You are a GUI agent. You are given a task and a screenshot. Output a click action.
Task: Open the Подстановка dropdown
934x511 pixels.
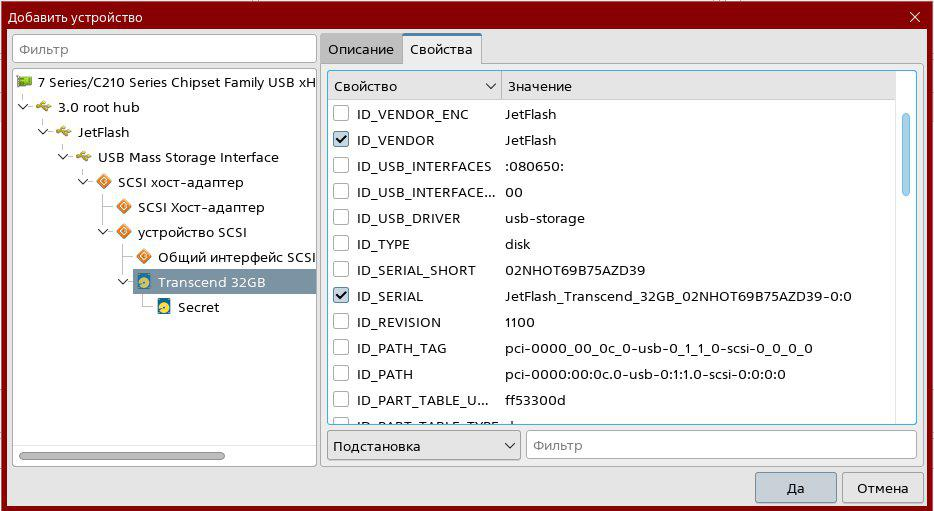423,446
